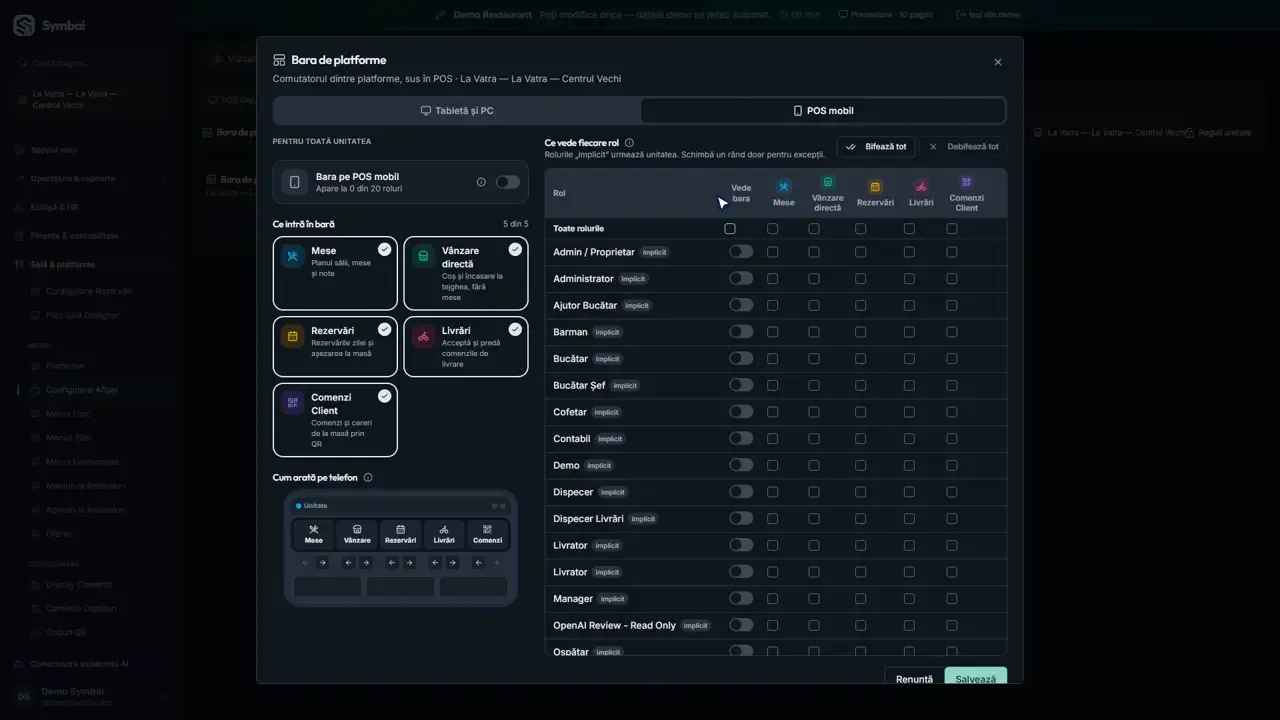Click the Comenzi icon in the phone preview
The image size is (1280, 720).
487,530
